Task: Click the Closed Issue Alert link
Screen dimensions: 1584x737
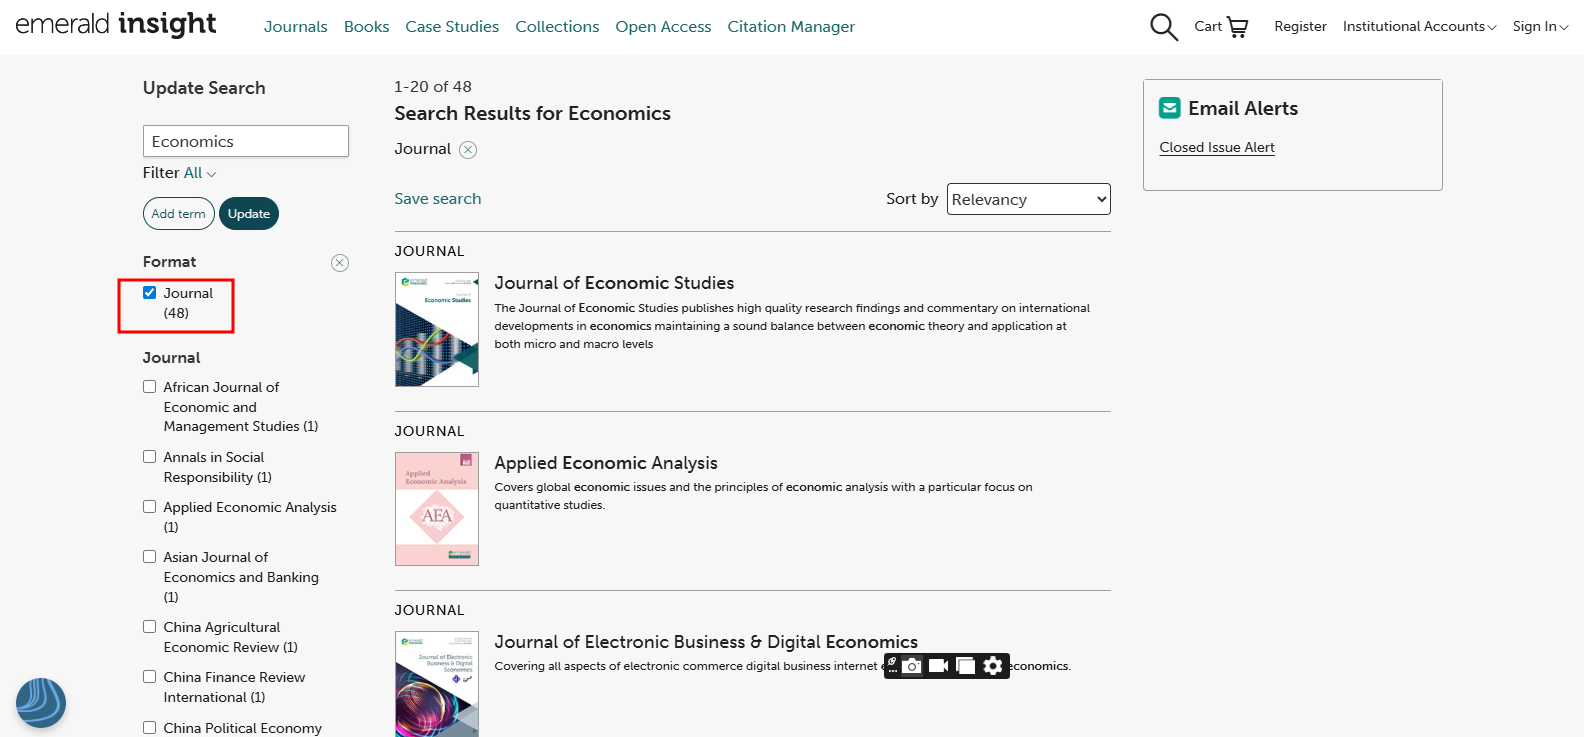Action: [x=1216, y=147]
